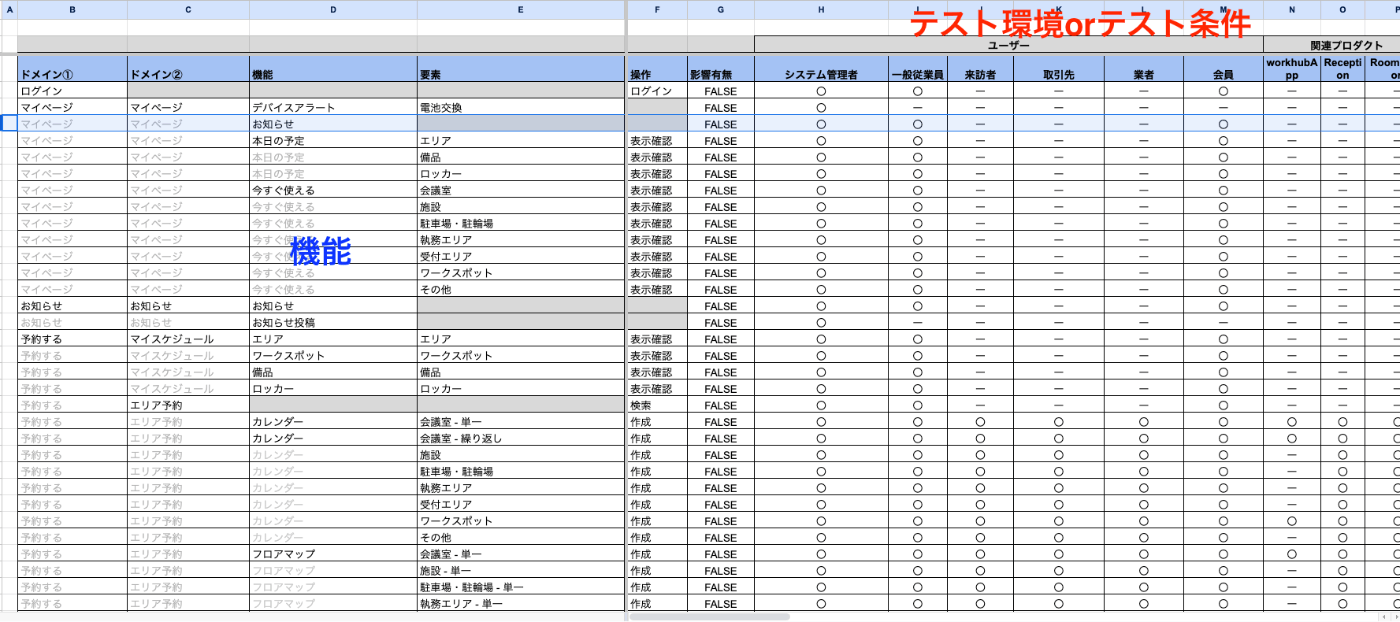Click the ドメイン① header cell
Image resolution: width=1400 pixels, height=622 pixels.
pos(72,68)
